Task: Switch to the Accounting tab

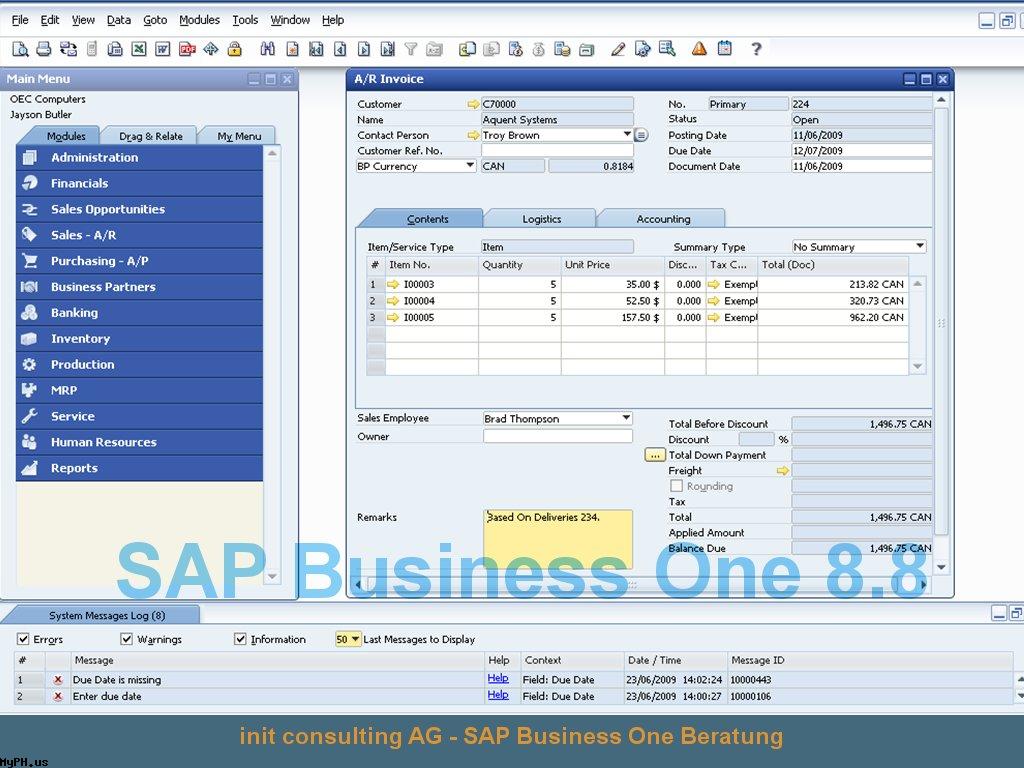Action: point(663,219)
